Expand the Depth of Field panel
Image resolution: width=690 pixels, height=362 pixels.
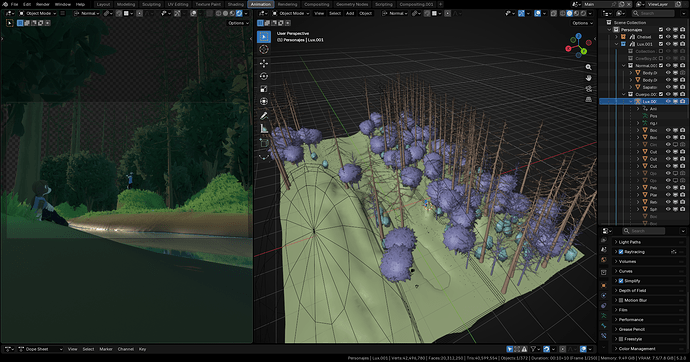click(x=649, y=291)
